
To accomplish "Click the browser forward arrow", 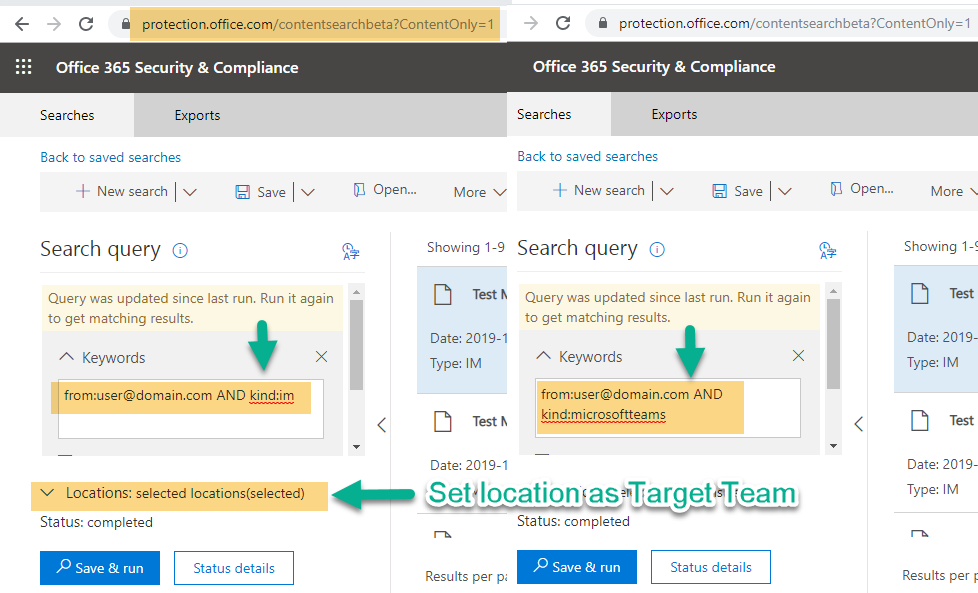I will point(53,24).
